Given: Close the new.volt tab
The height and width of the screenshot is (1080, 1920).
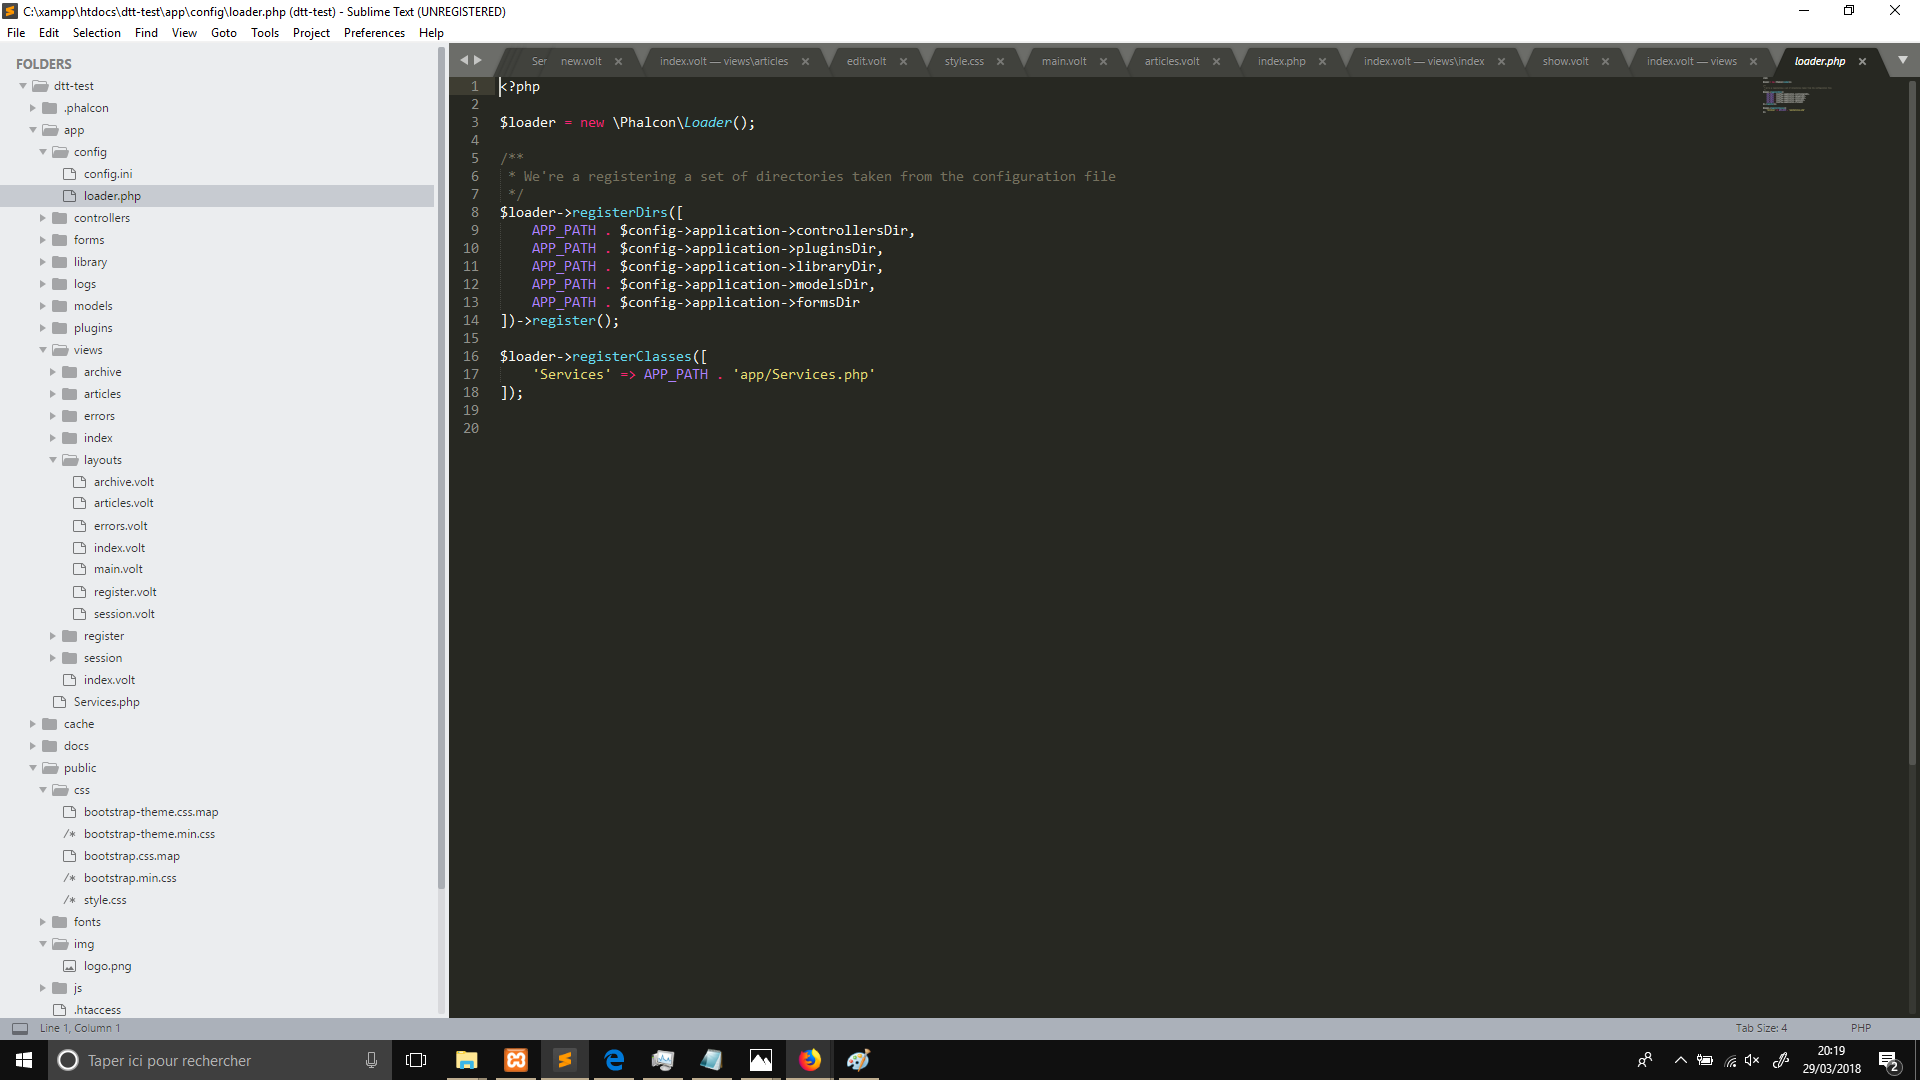Looking at the screenshot, I should click(x=618, y=62).
